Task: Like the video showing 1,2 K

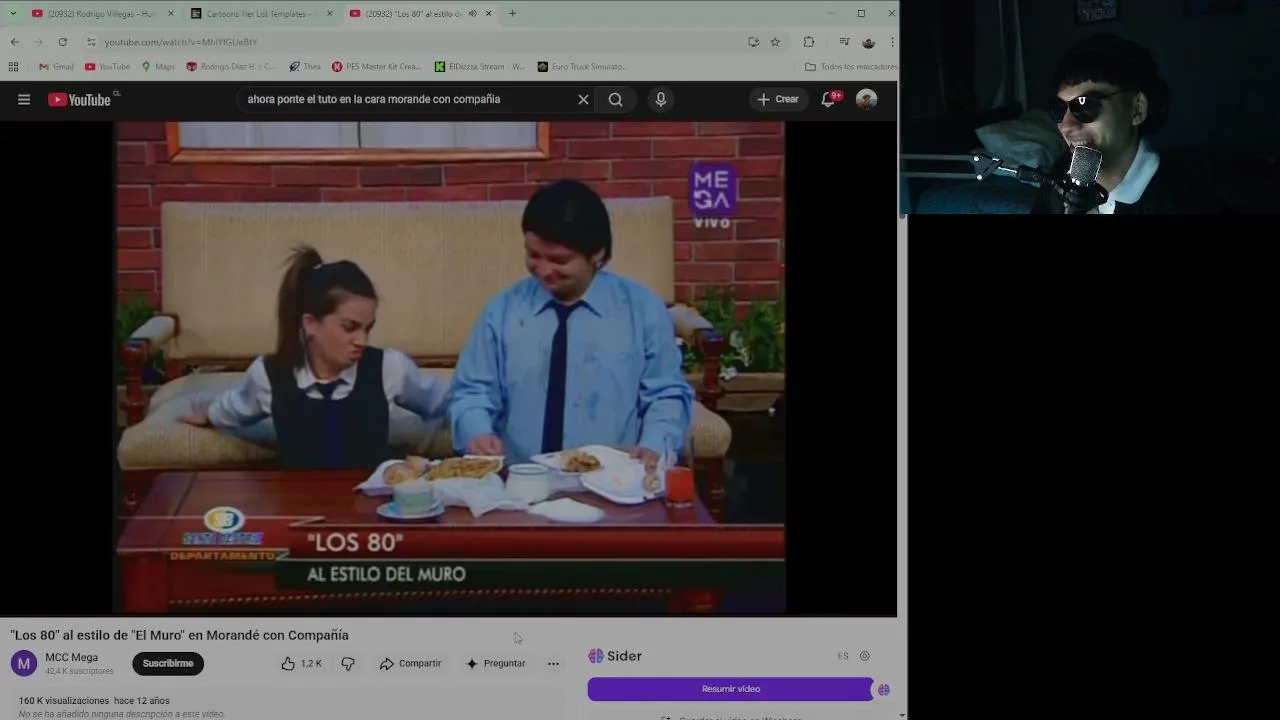Action: 302,663
